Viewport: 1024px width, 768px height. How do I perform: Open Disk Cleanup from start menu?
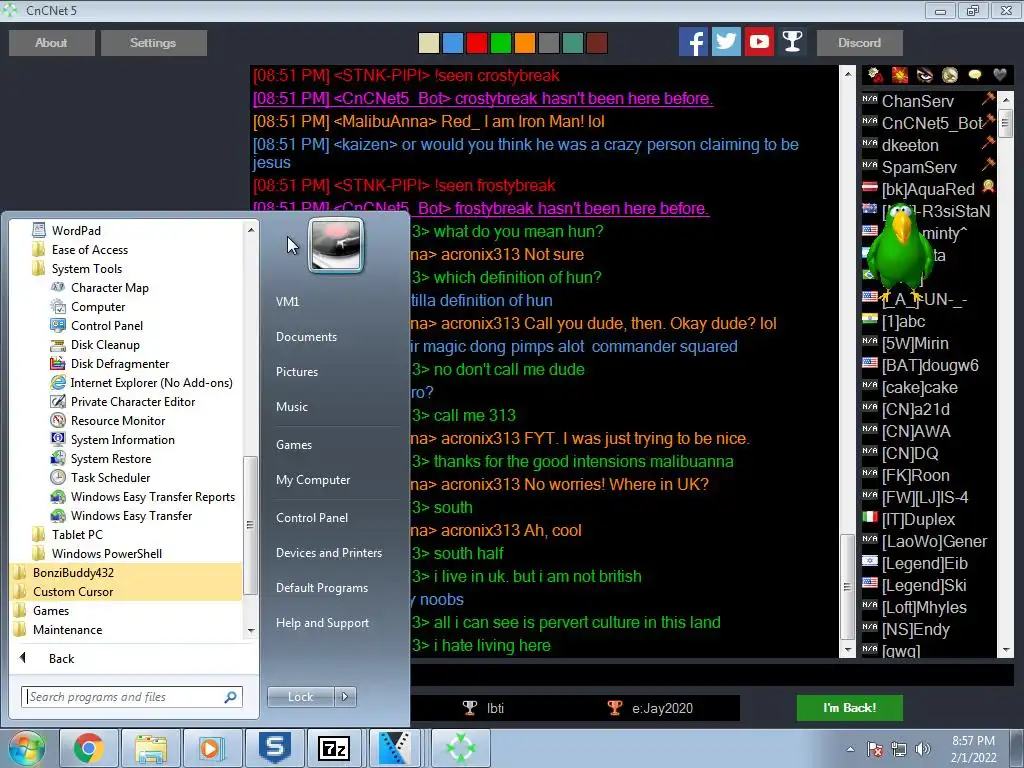click(105, 345)
